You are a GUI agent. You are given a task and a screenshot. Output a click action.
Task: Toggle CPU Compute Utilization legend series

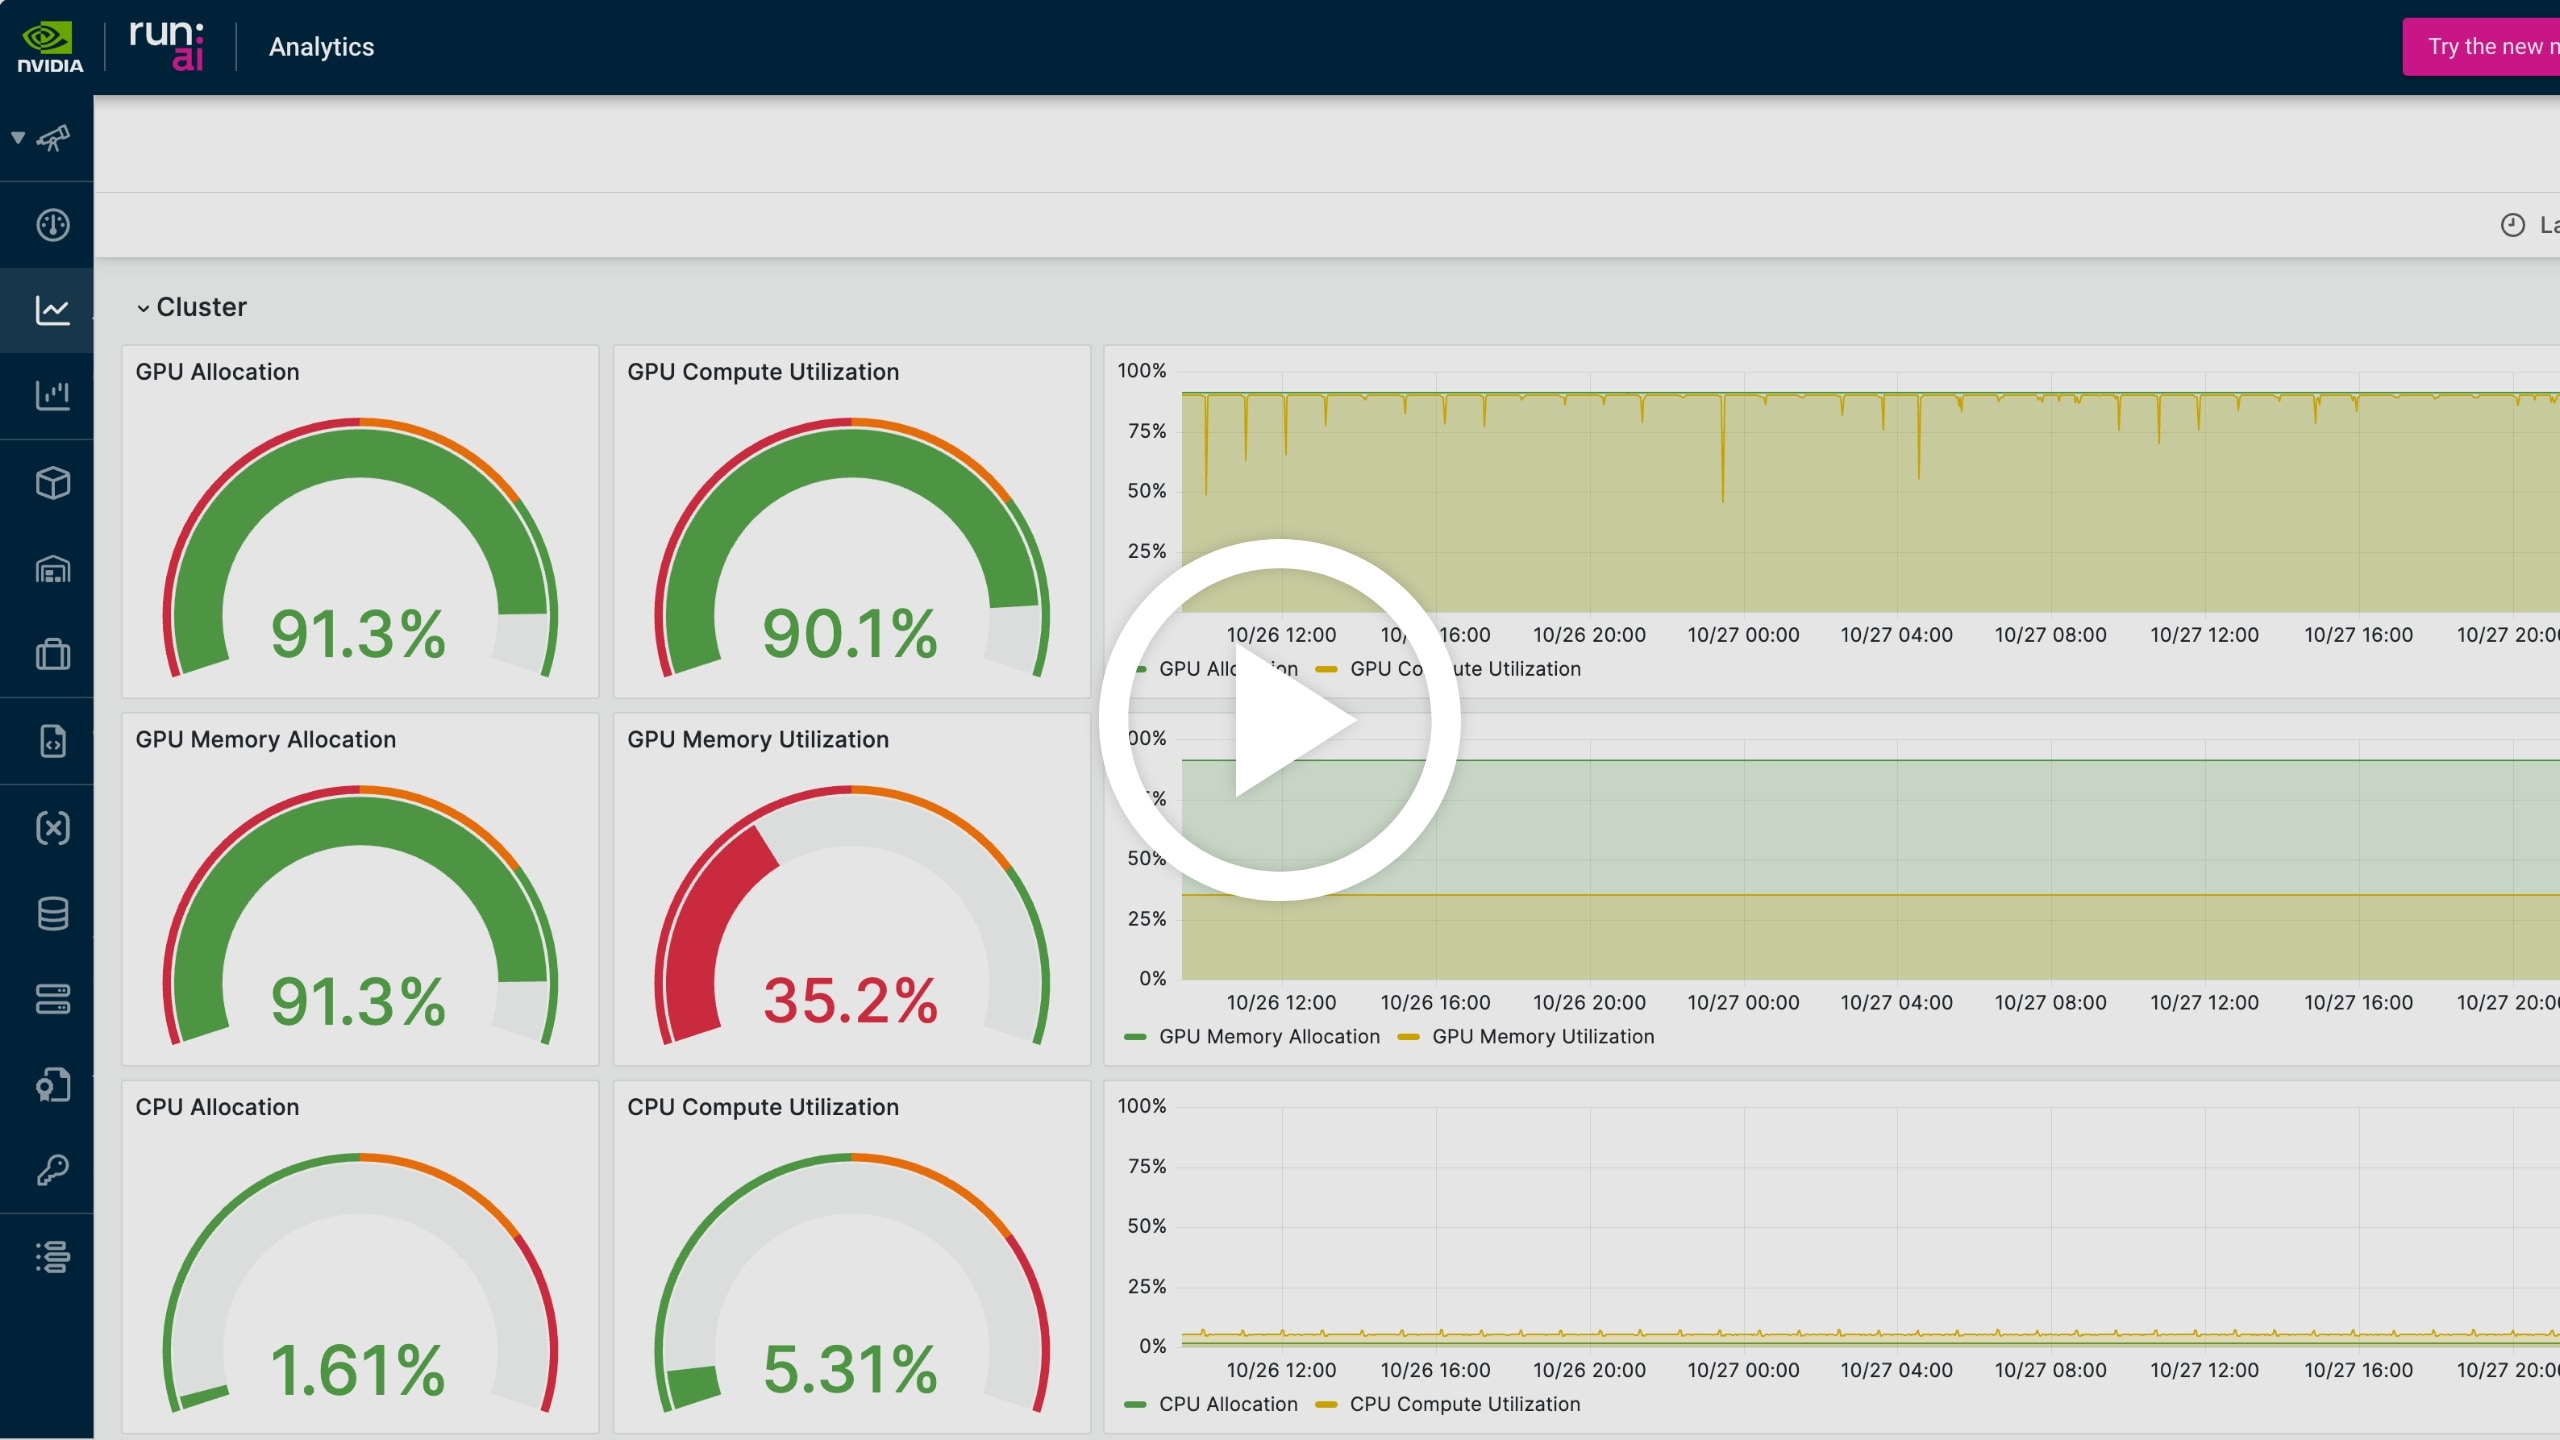[1464, 1404]
